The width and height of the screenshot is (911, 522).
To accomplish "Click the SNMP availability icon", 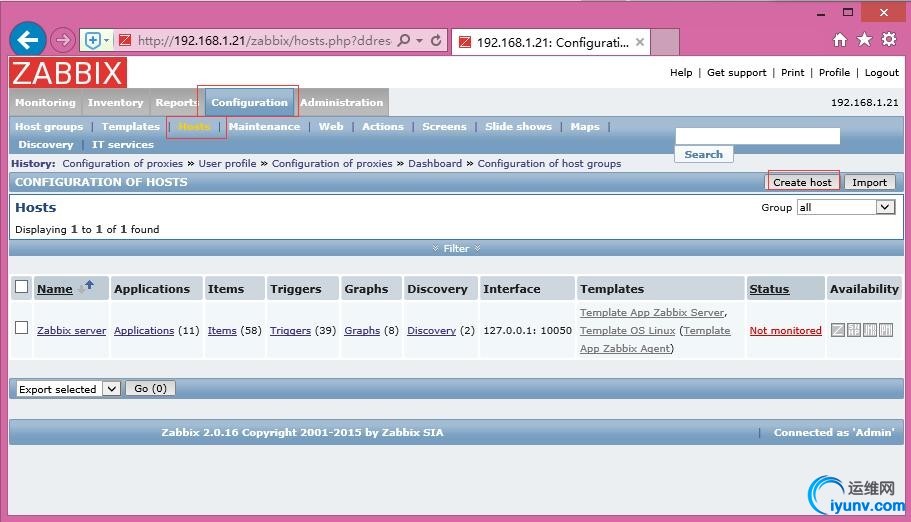I will pyautogui.click(x=854, y=330).
